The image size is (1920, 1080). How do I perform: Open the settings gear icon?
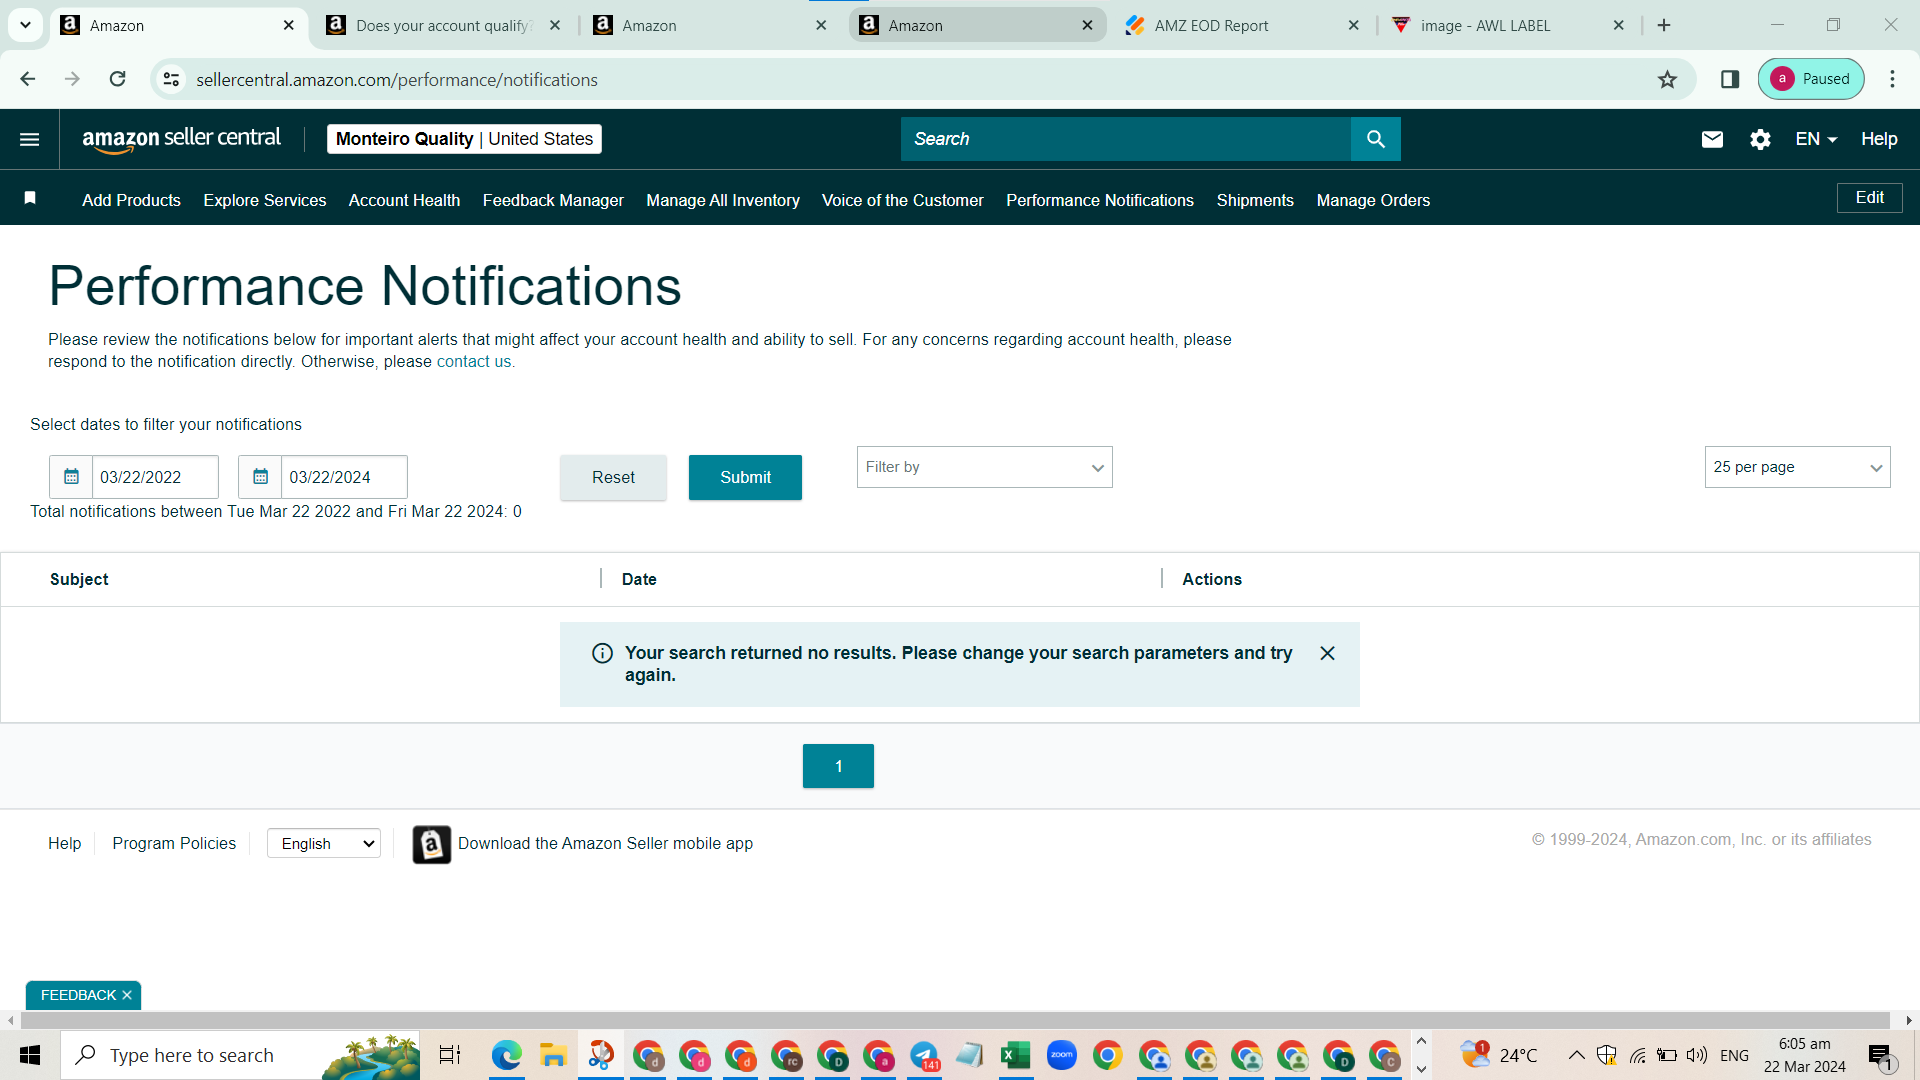(1760, 139)
